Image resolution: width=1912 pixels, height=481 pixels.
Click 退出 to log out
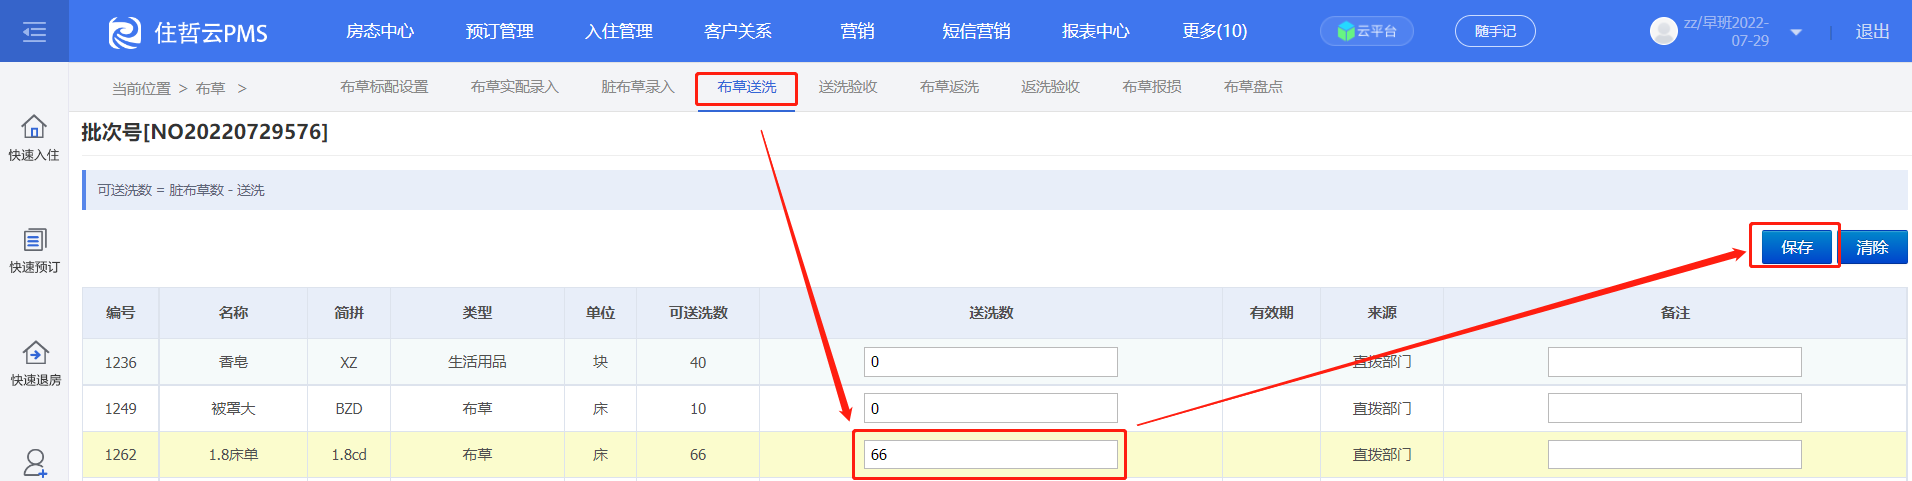point(1872,32)
